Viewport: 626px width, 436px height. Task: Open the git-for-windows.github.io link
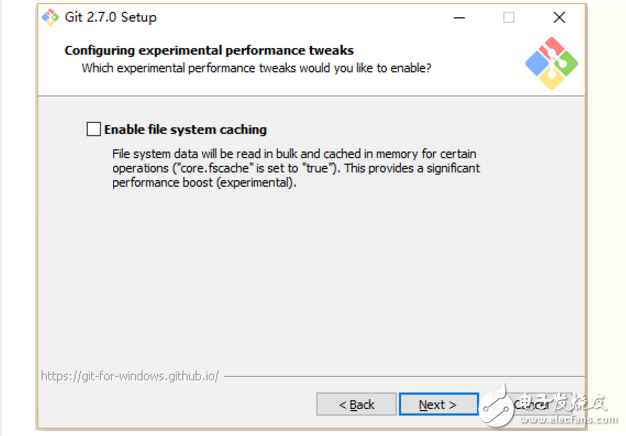[x=129, y=377]
